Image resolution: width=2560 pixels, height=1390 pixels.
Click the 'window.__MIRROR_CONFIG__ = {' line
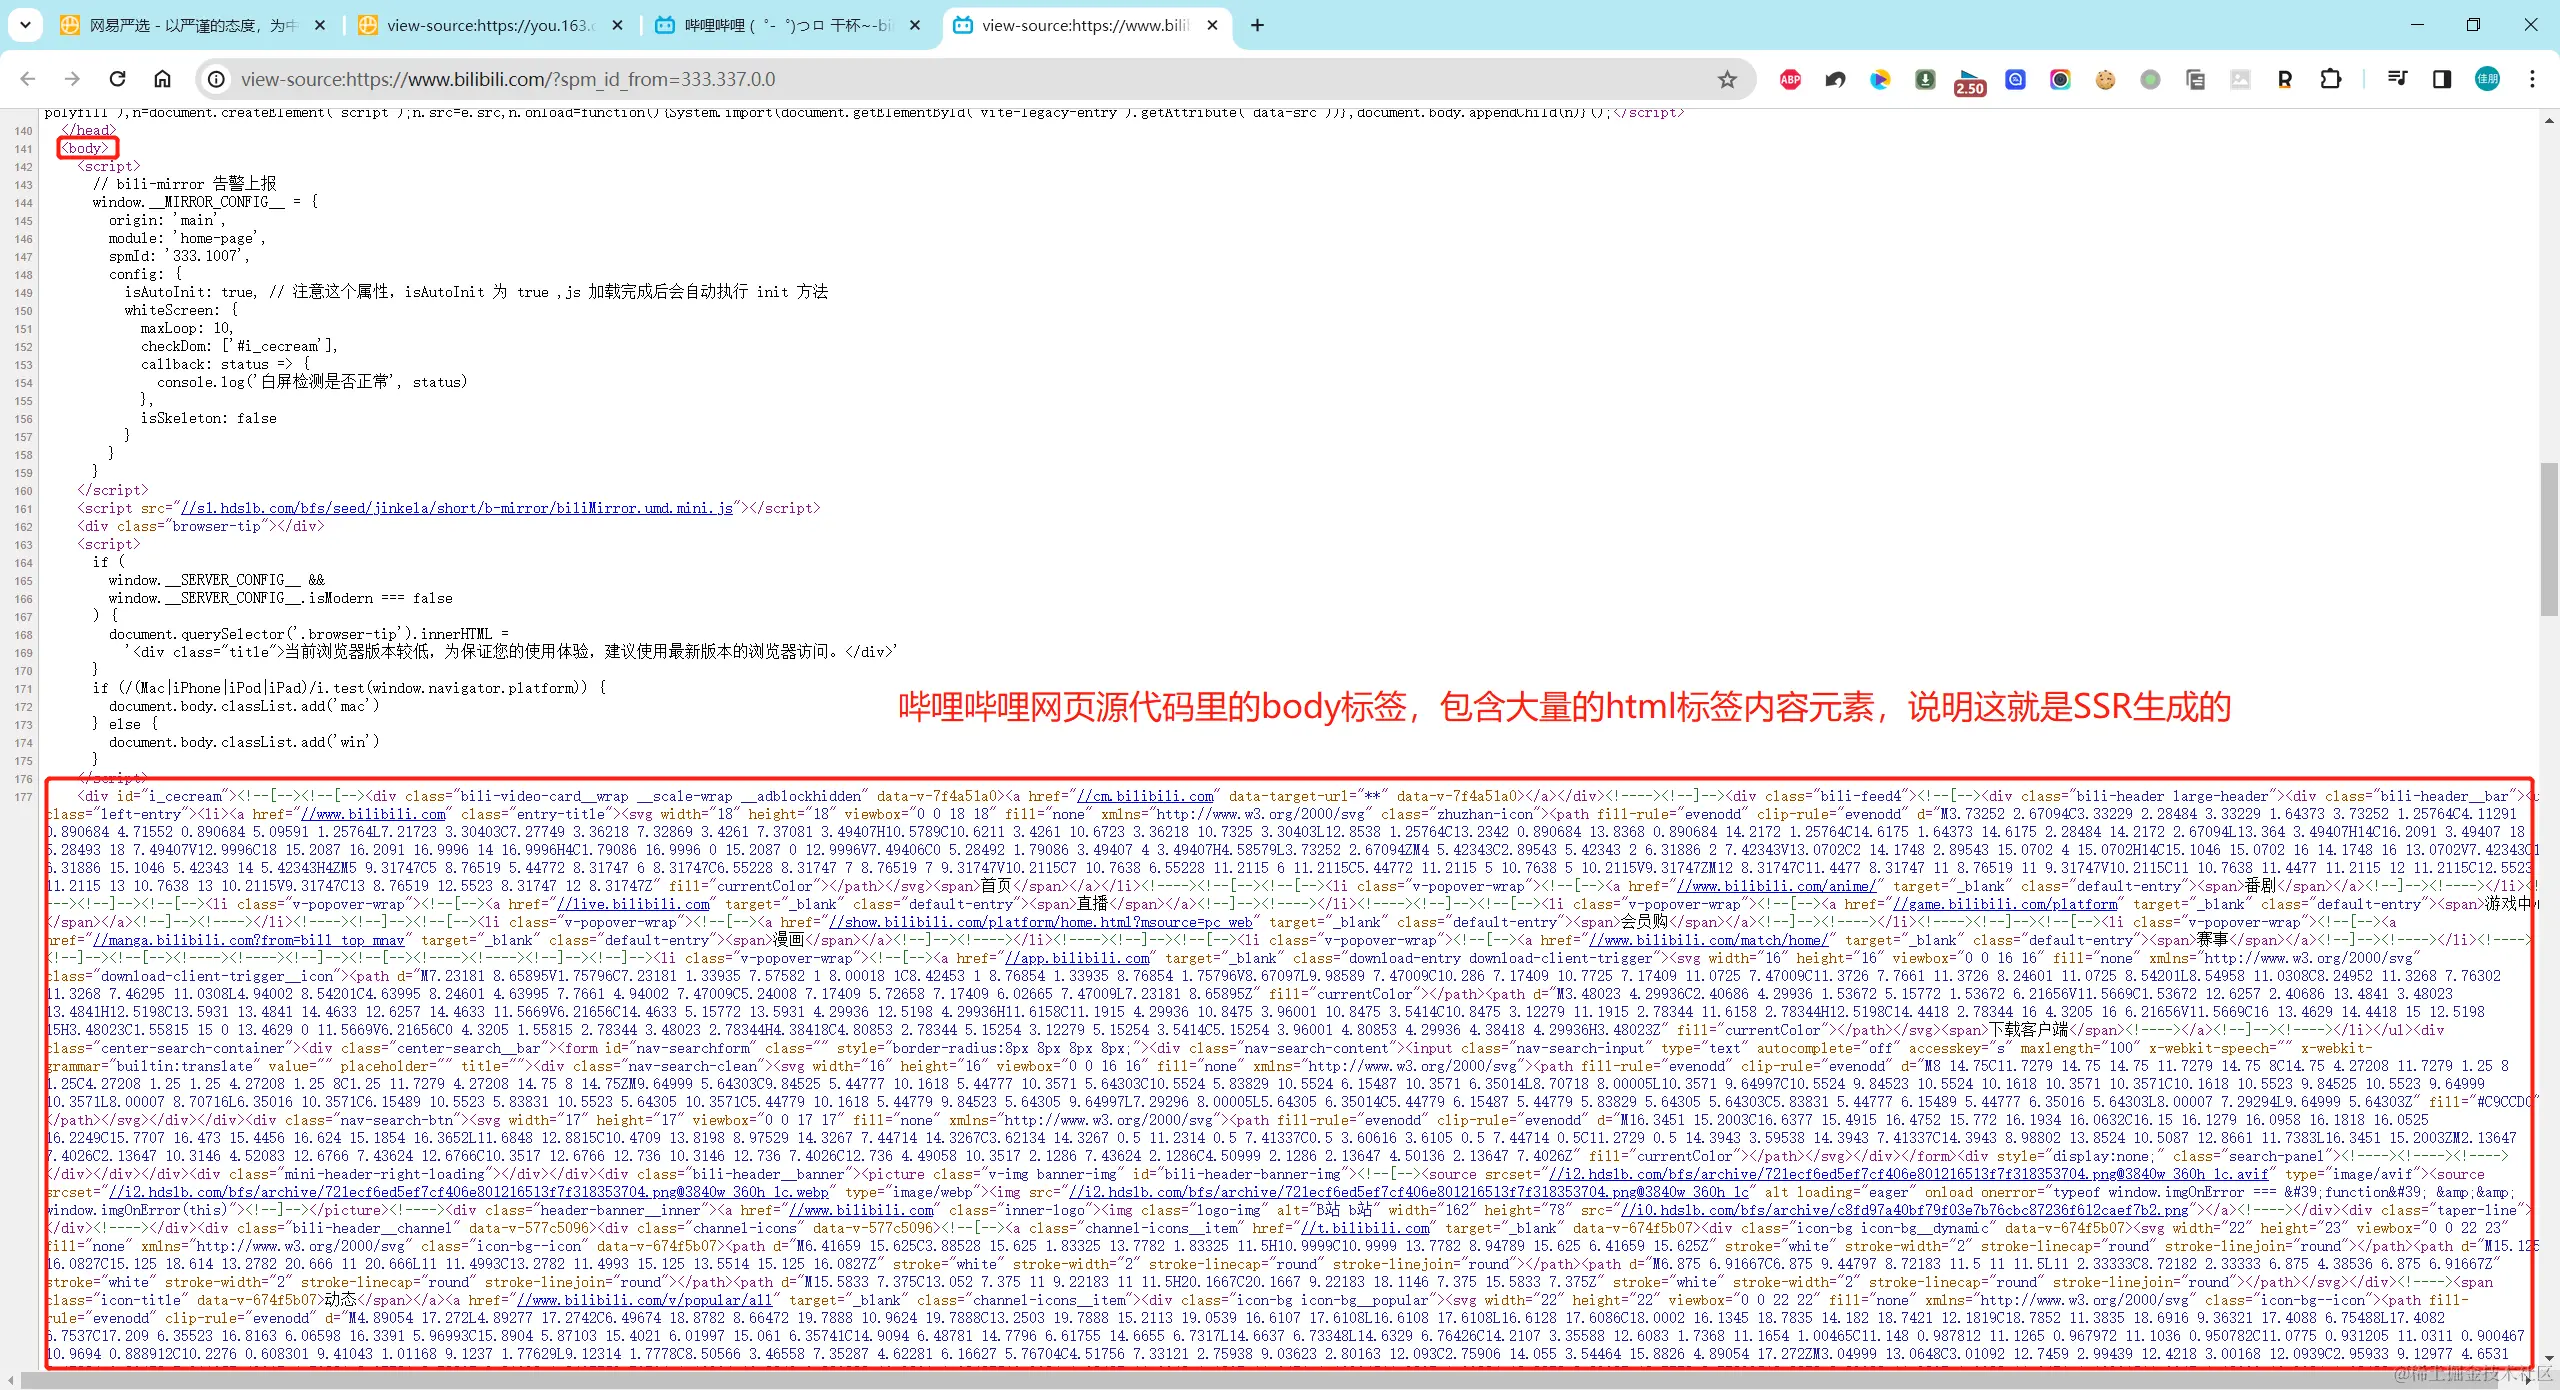point(205,202)
